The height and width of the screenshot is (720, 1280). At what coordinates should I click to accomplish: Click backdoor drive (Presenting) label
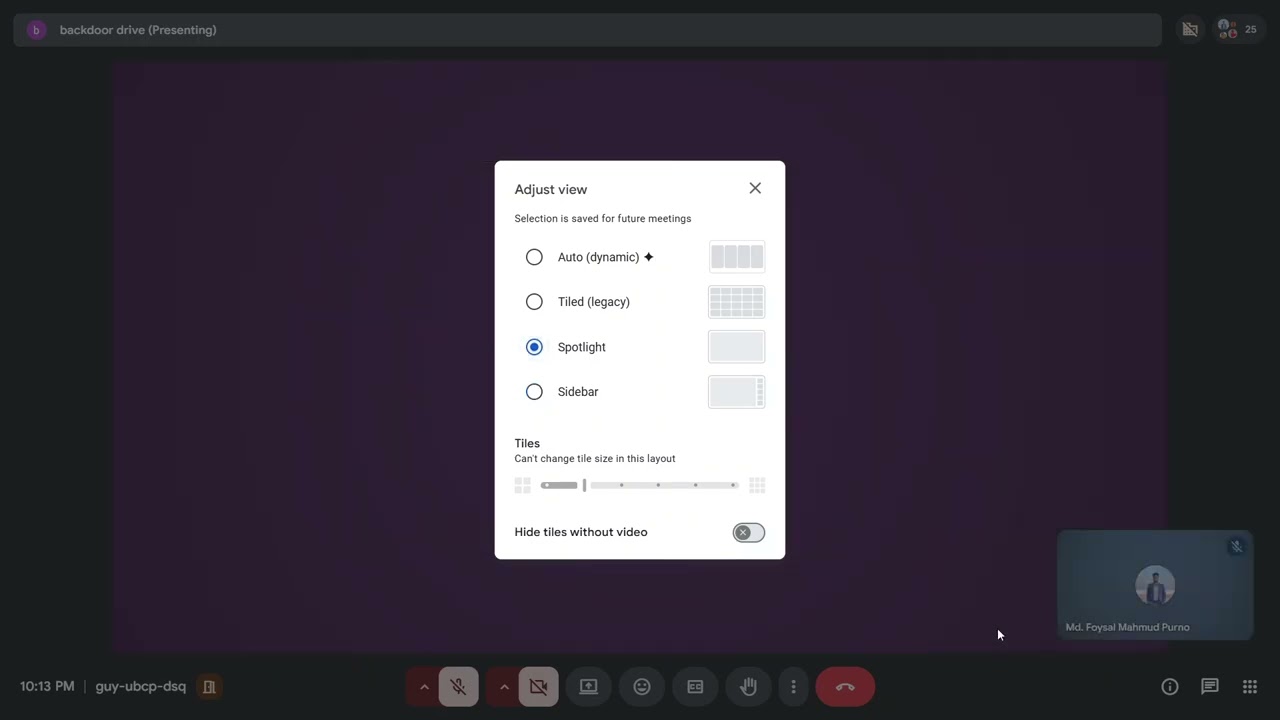click(x=138, y=30)
